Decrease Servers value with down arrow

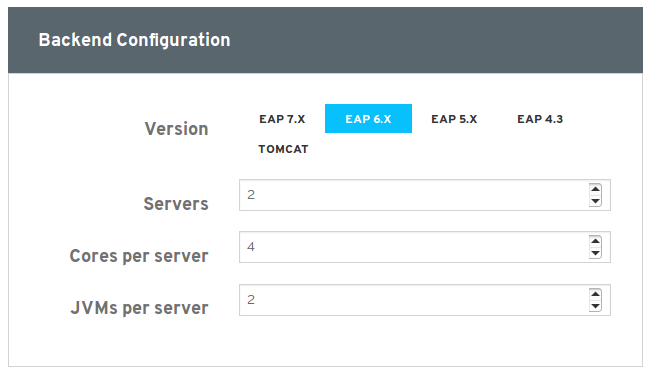coord(596,201)
